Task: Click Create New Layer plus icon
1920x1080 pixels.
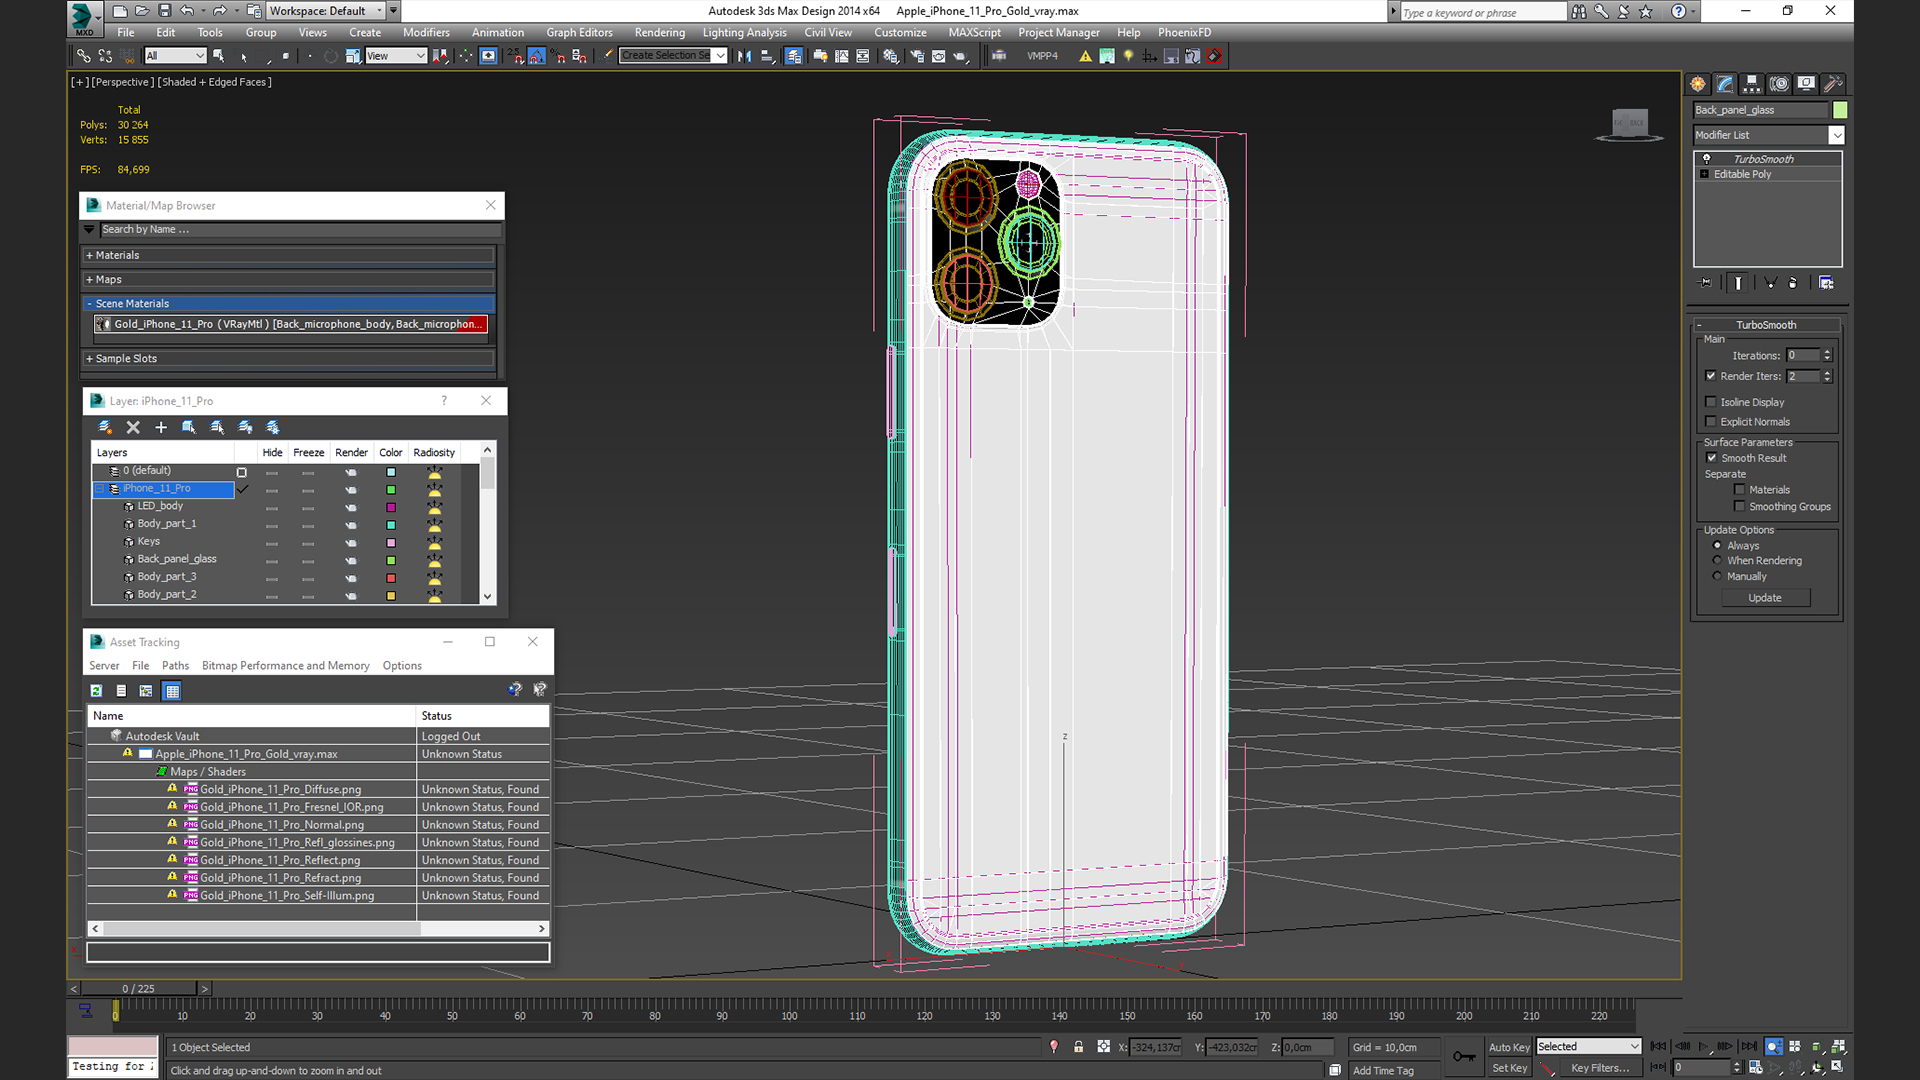Action: click(161, 427)
